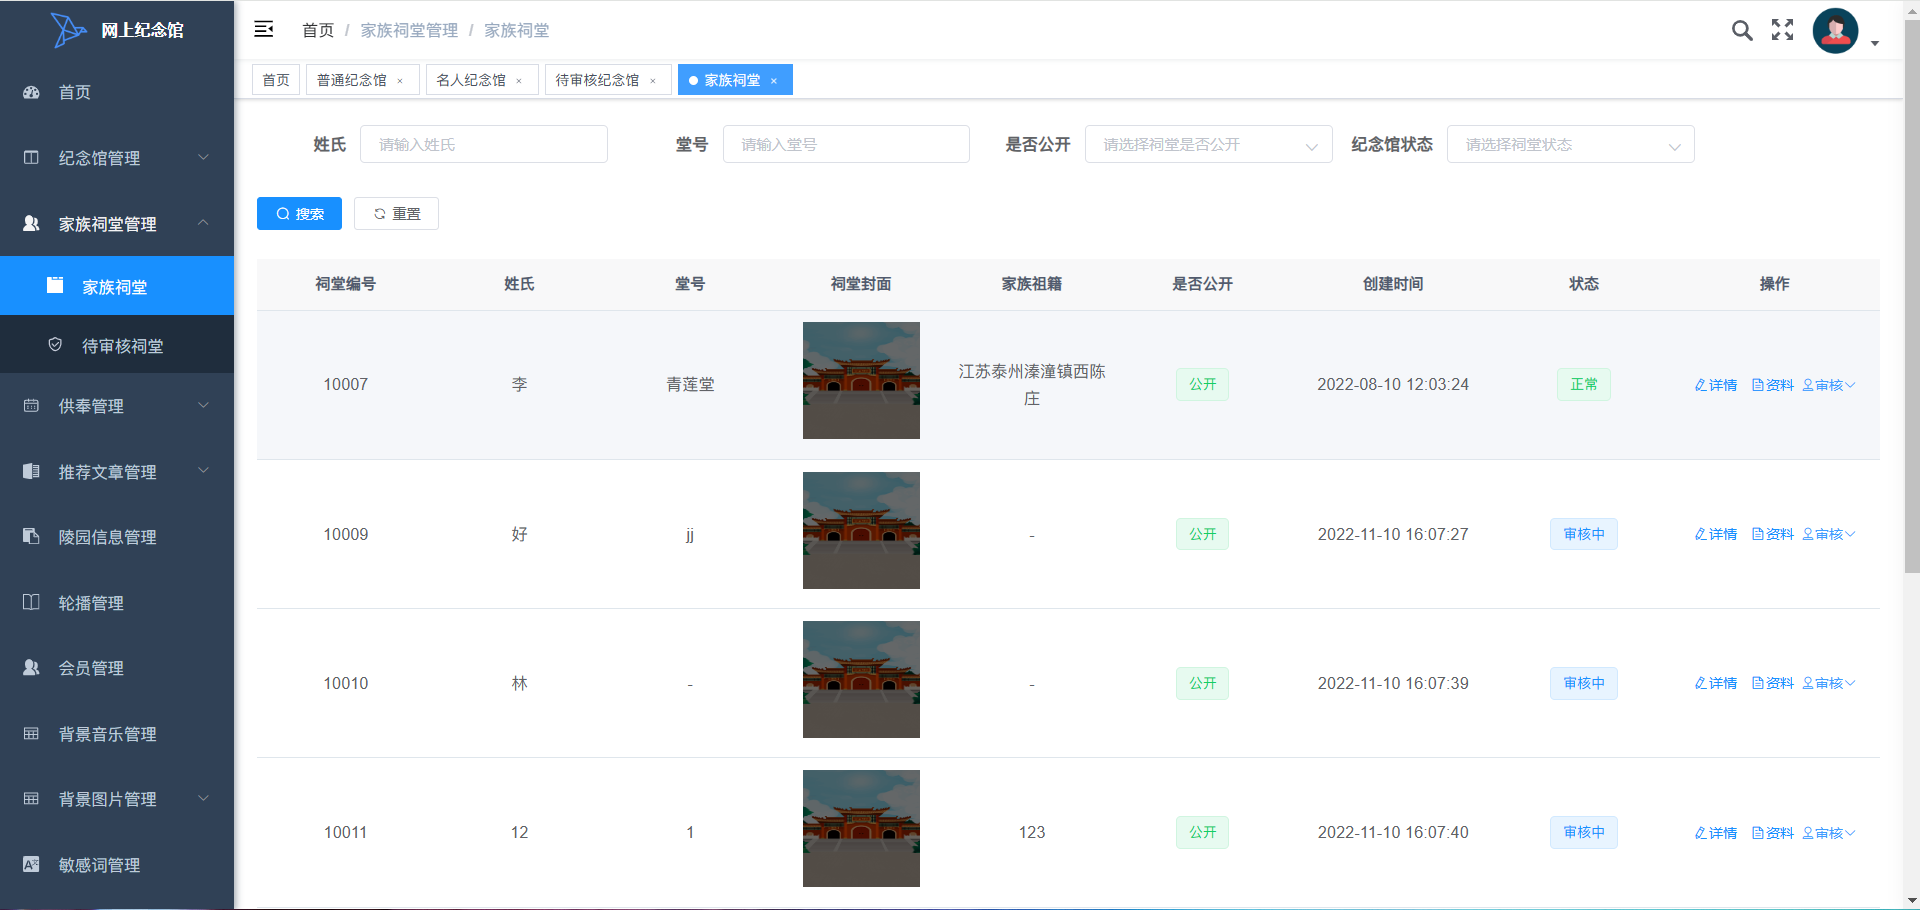Click the 供奉管理 calendar icon

point(31,406)
